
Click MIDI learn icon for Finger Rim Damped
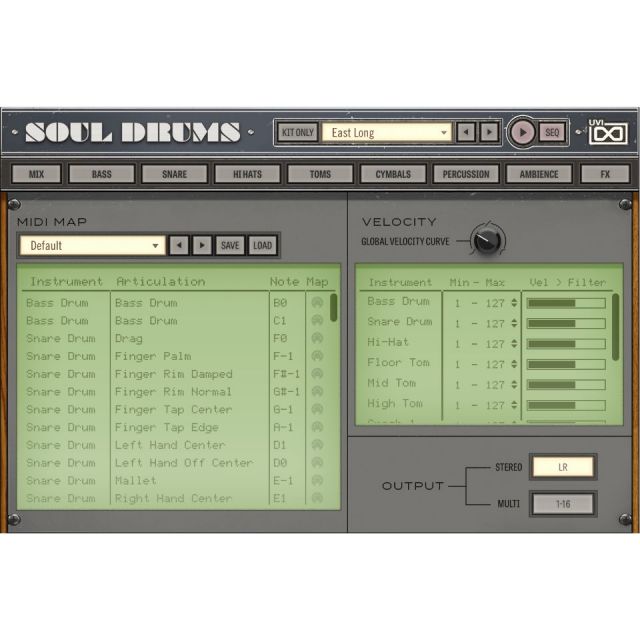(317, 373)
